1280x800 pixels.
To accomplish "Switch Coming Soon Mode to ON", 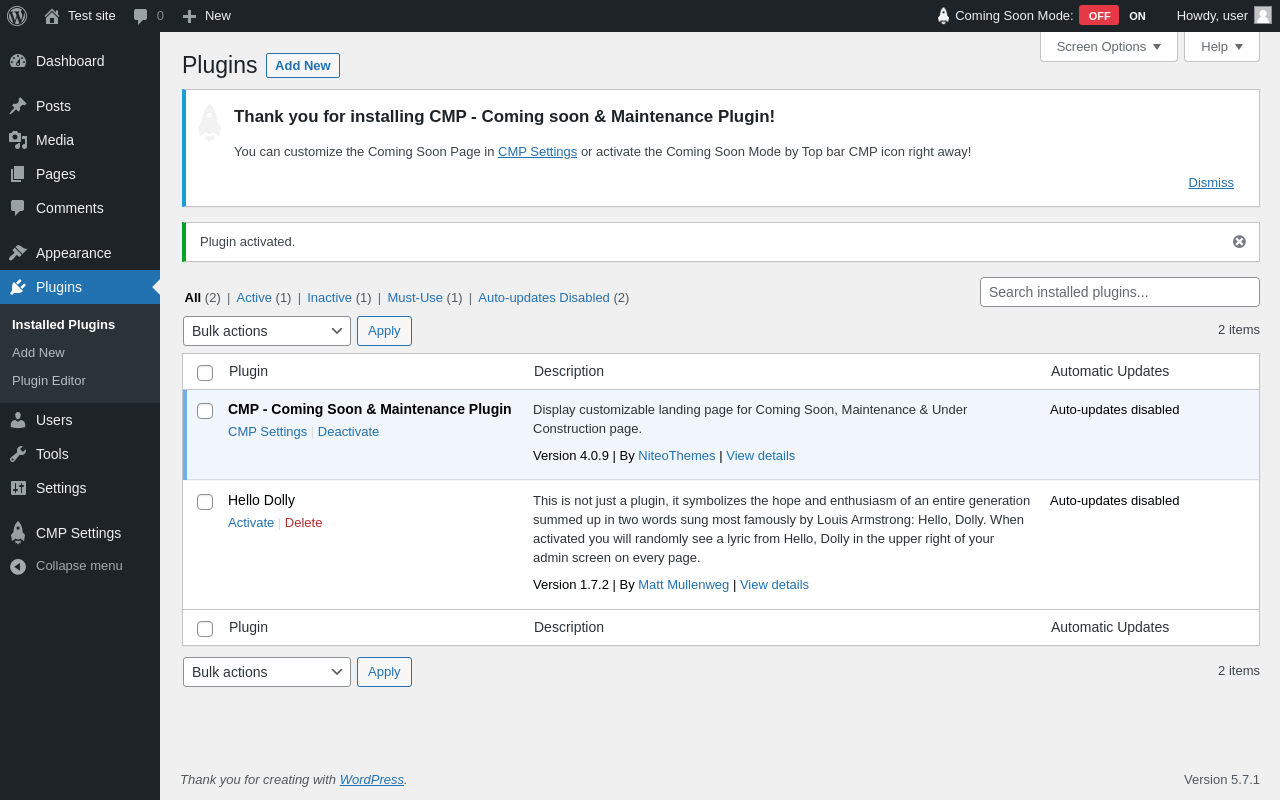I will (1137, 16).
